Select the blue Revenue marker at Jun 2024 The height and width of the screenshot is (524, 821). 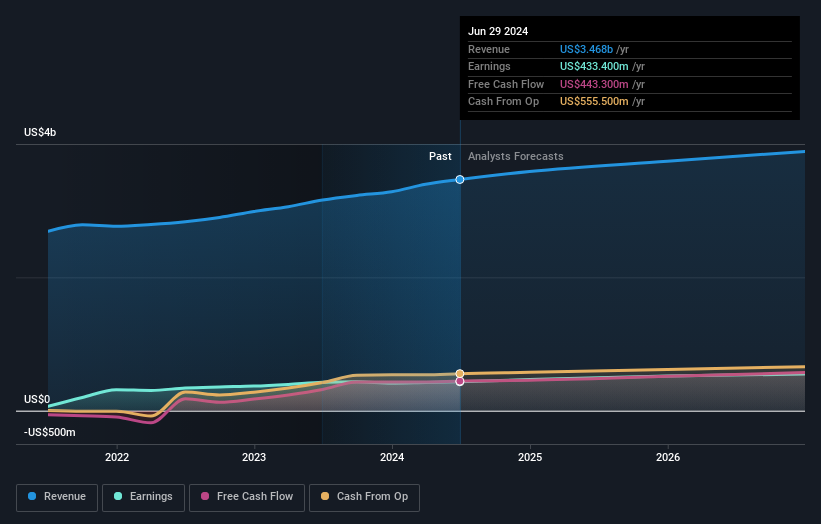coord(460,180)
